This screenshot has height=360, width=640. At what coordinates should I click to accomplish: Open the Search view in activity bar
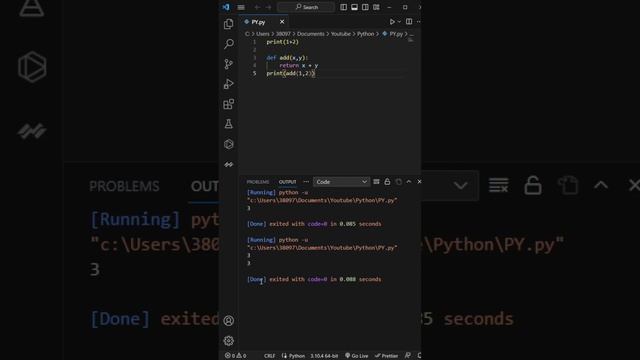[229, 44]
